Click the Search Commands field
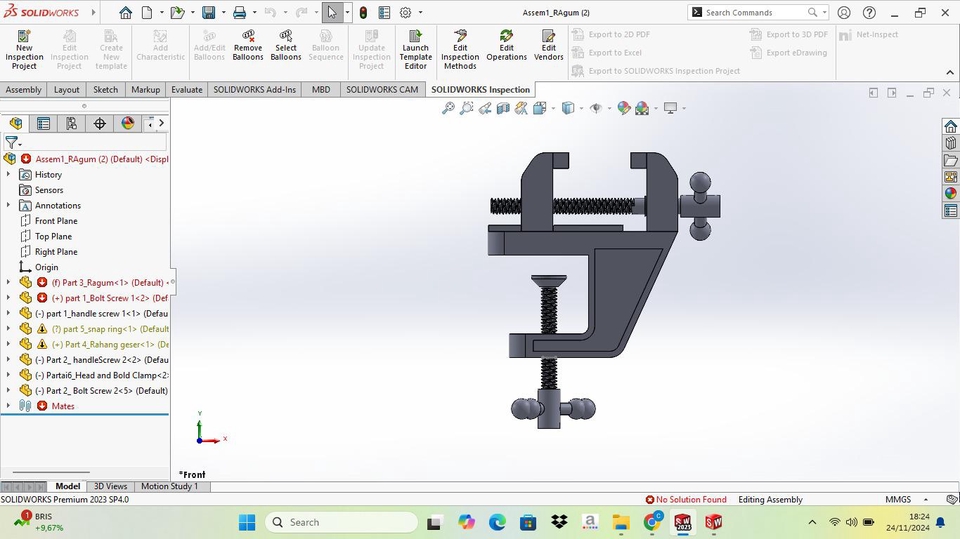 755,12
